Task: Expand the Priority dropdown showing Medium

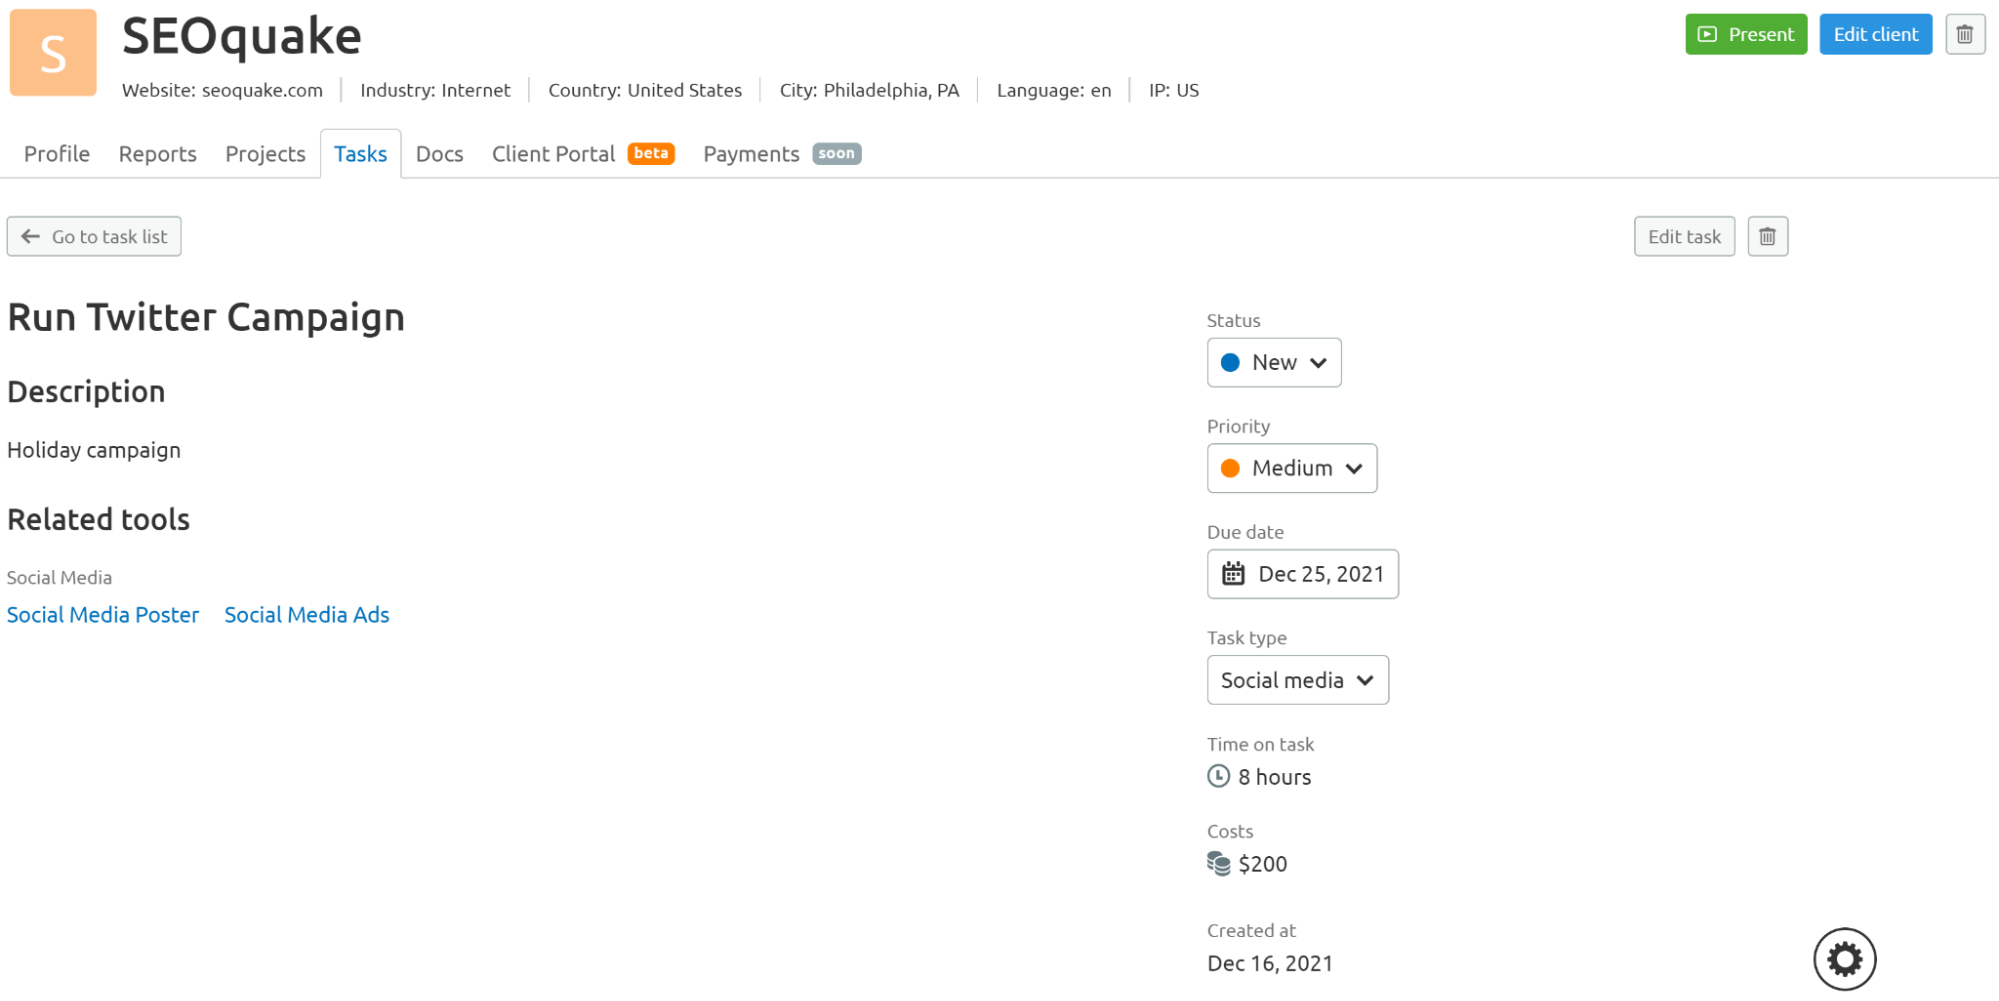Action: point(1291,468)
